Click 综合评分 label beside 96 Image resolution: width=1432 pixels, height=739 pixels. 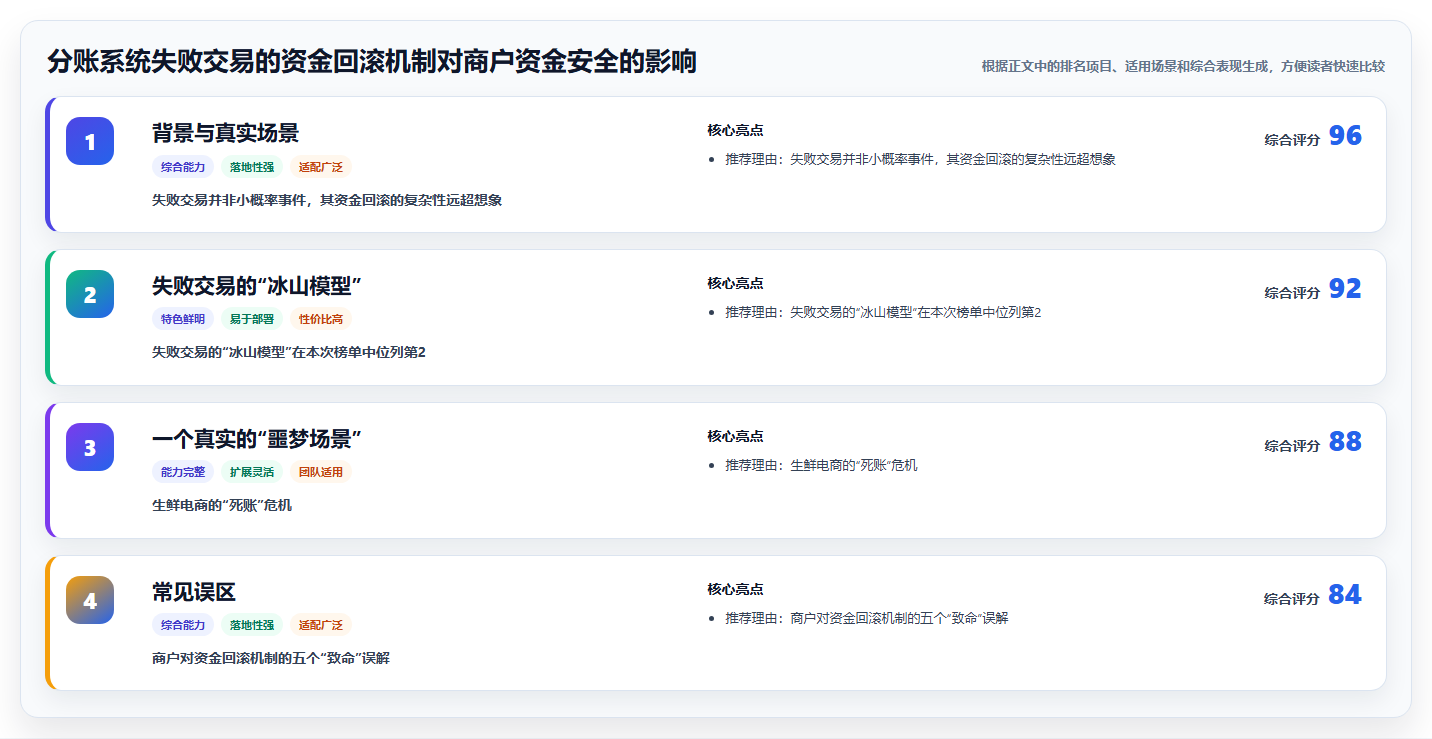1292,140
